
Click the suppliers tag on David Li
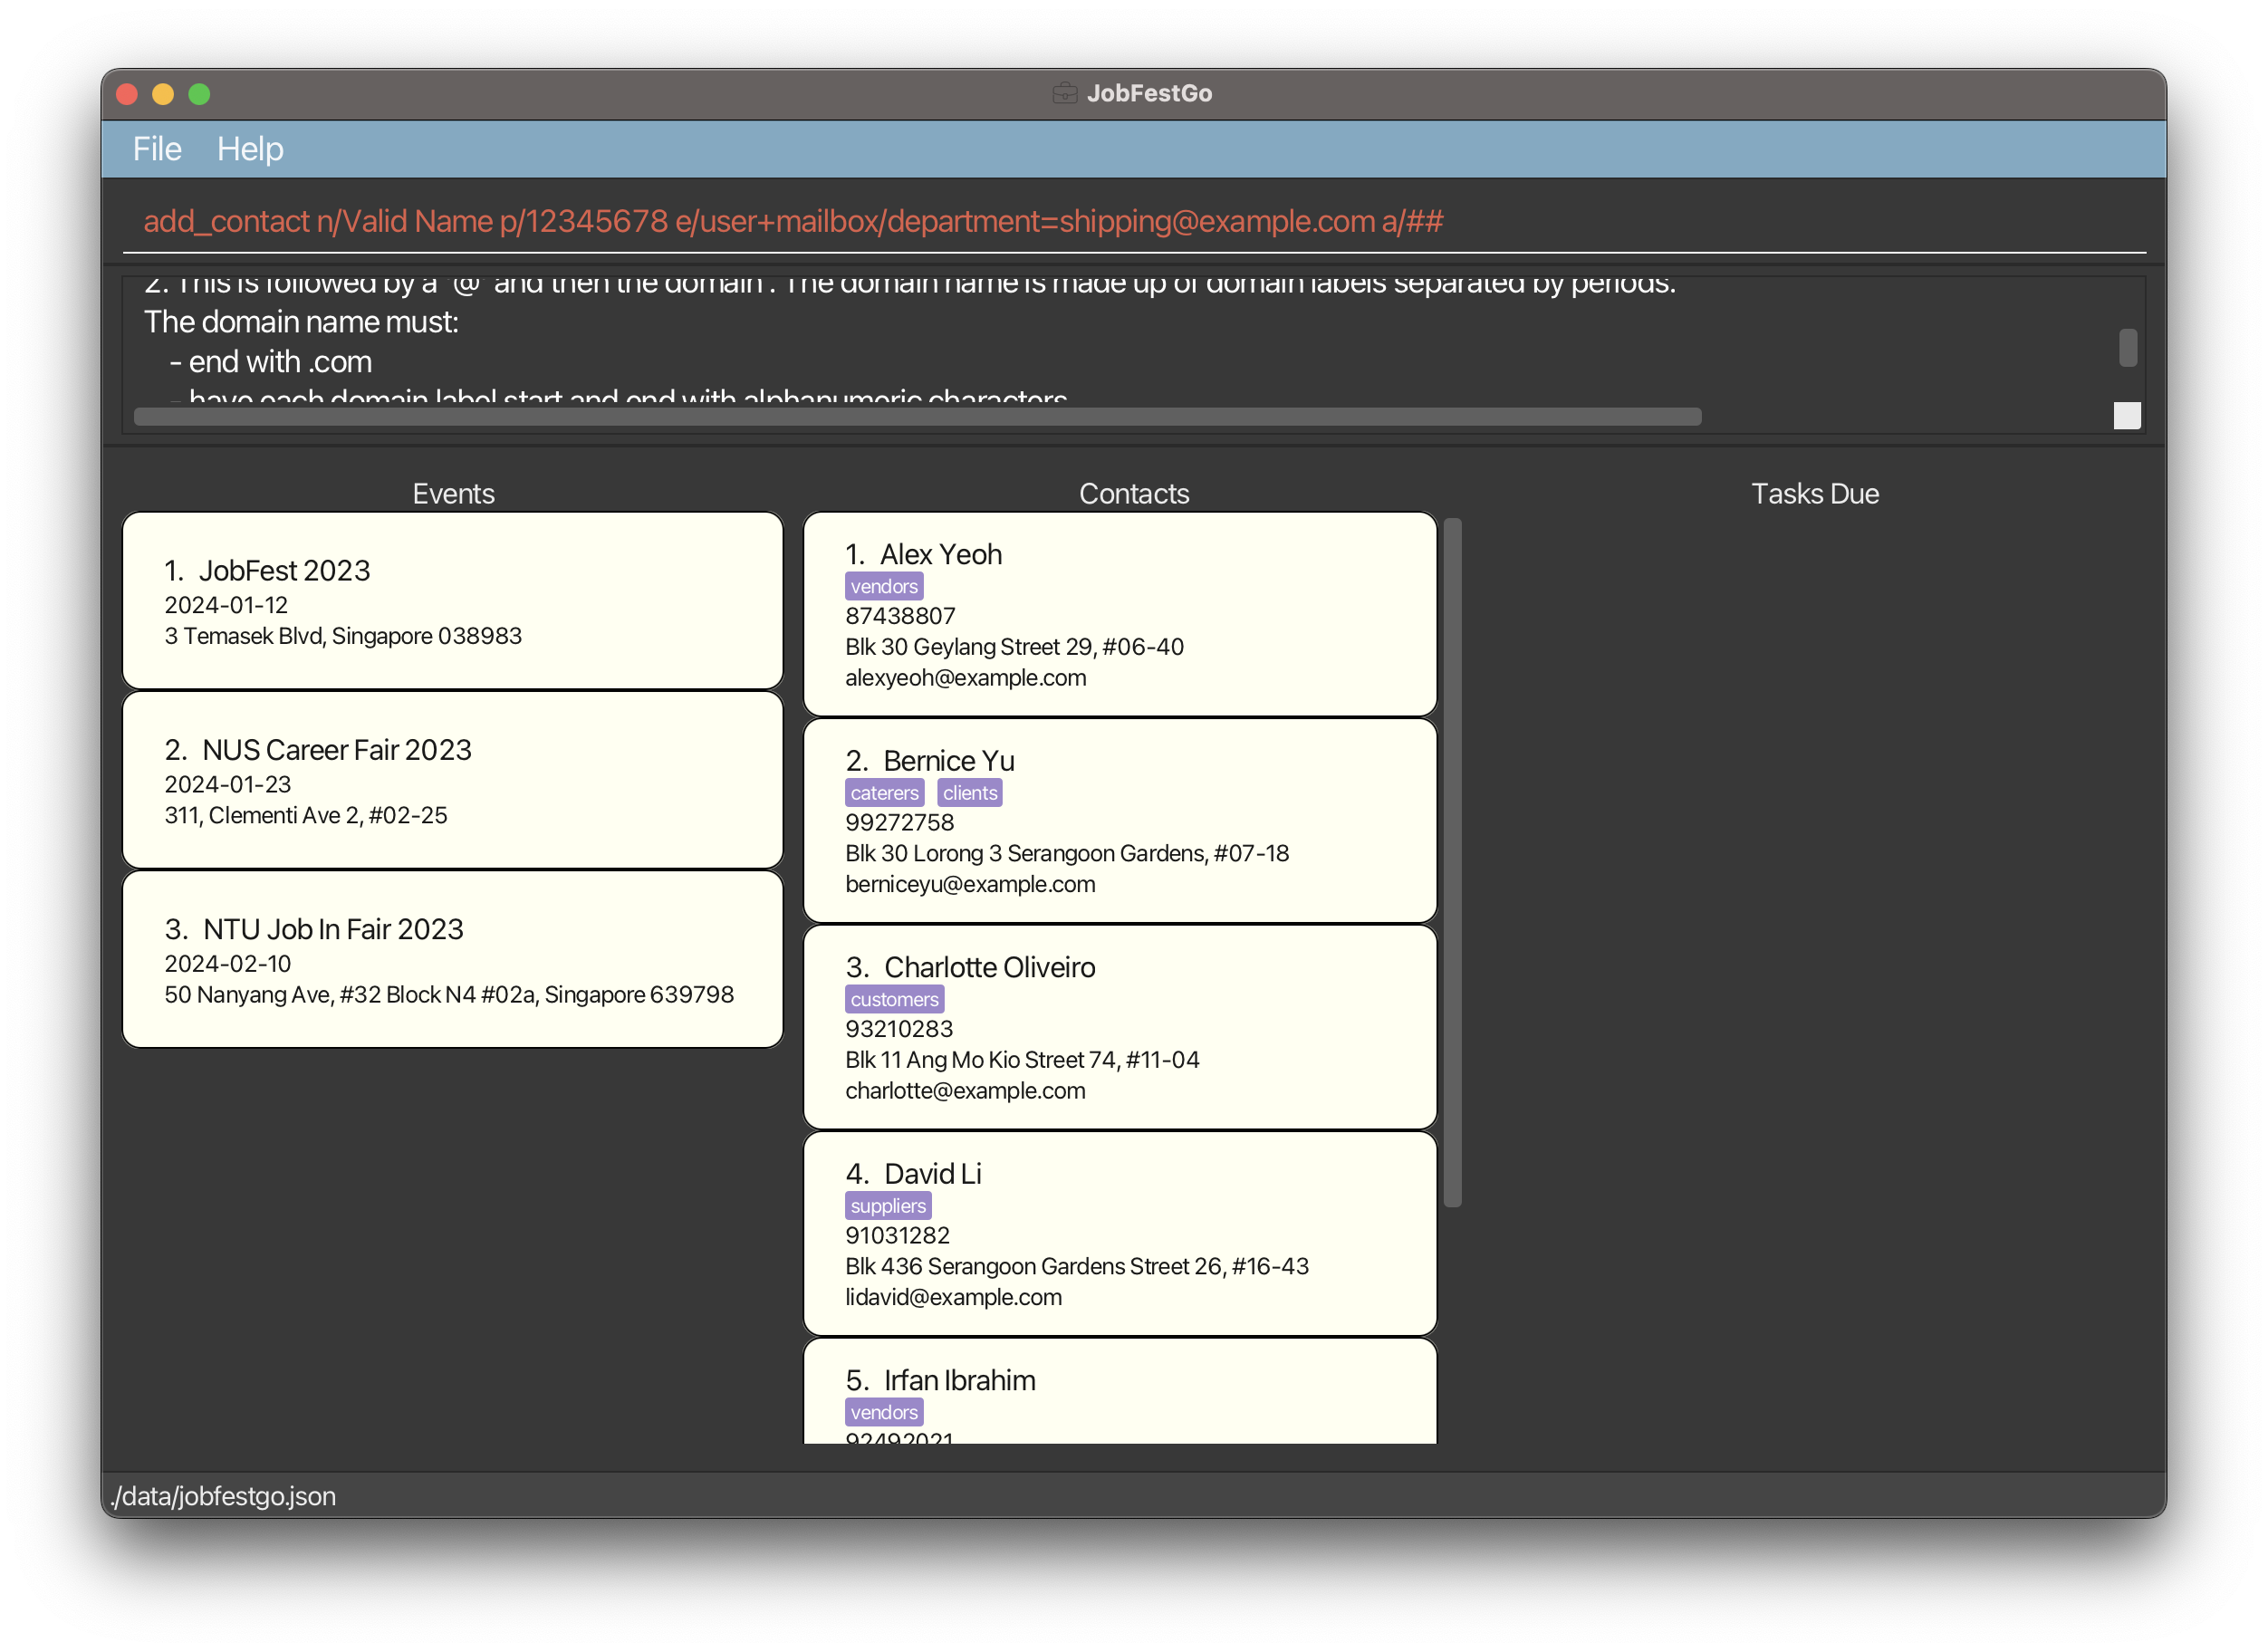point(888,1206)
